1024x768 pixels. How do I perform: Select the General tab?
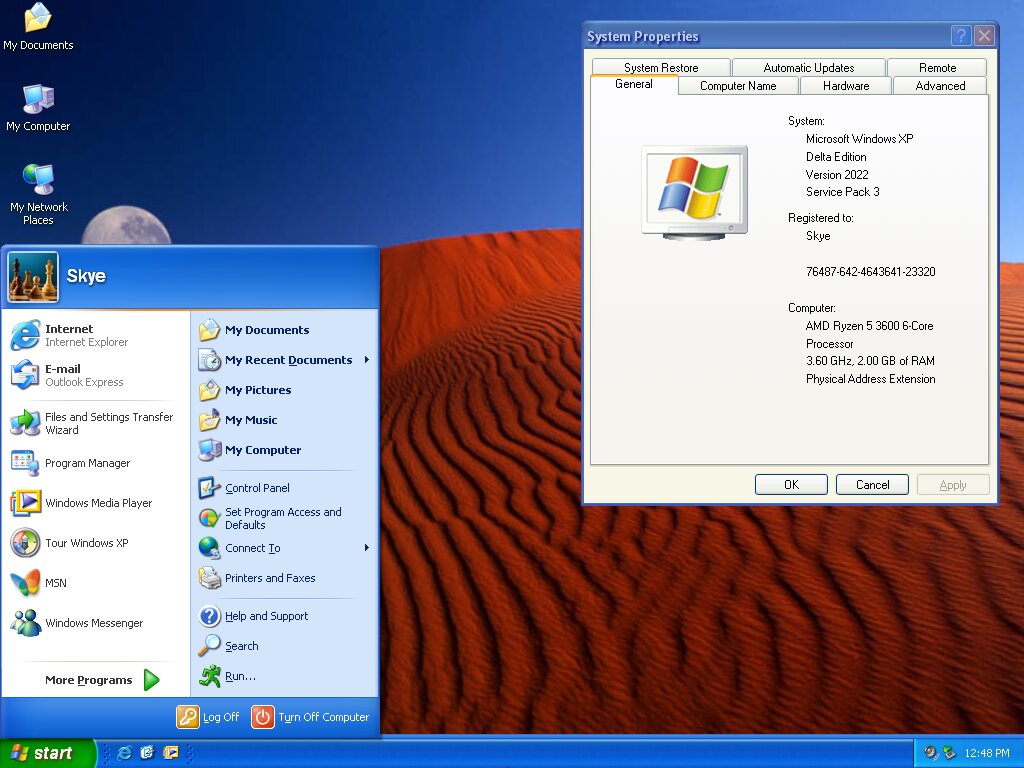(633, 84)
